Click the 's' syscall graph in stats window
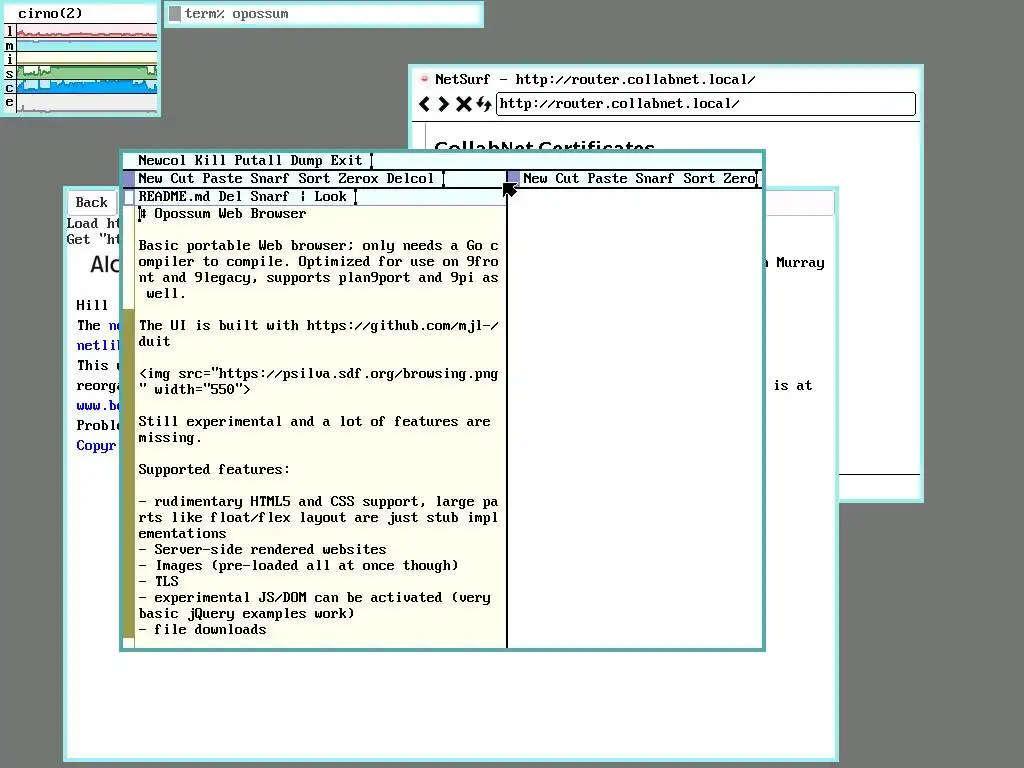The image size is (1024, 768). (x=87, y=73)
